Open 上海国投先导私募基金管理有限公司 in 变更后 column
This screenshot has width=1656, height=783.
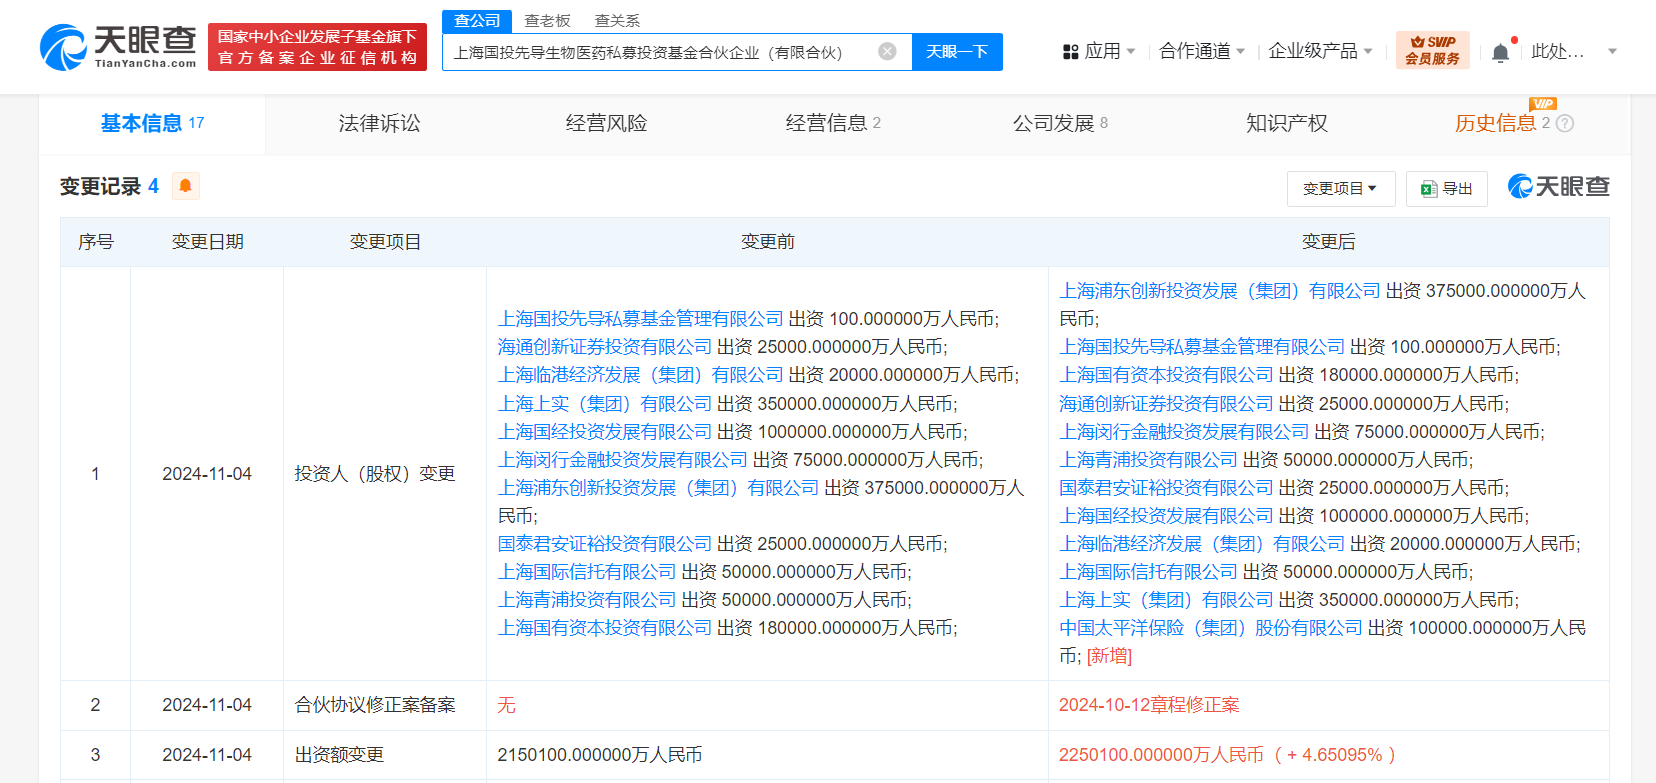(x=1202, y=347)
